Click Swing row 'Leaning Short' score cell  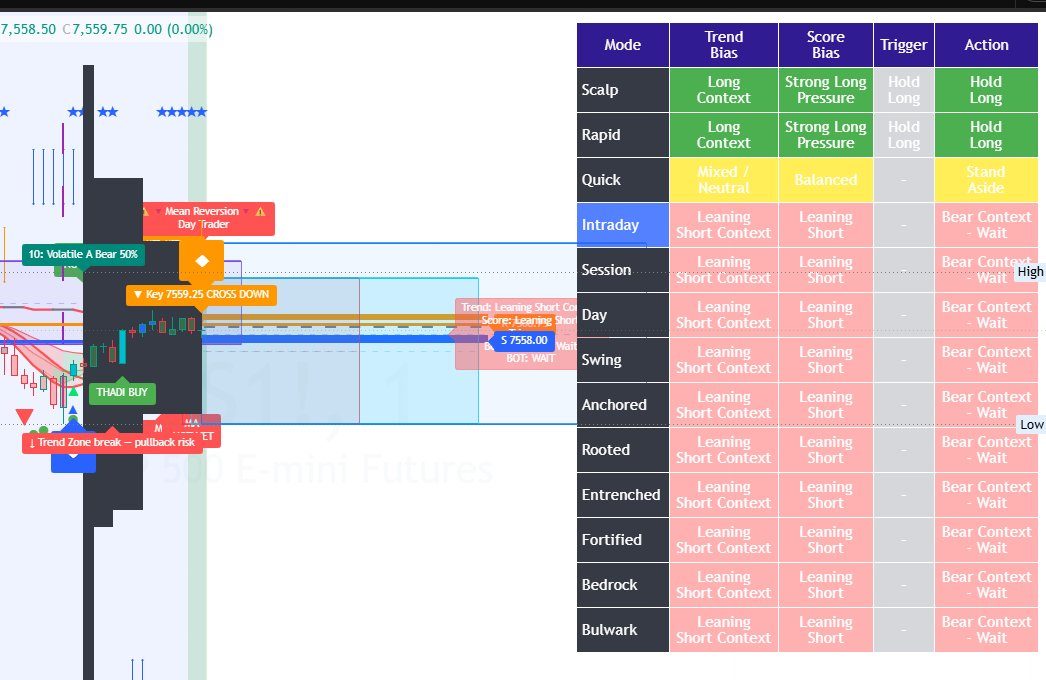[x=825, y=360]
